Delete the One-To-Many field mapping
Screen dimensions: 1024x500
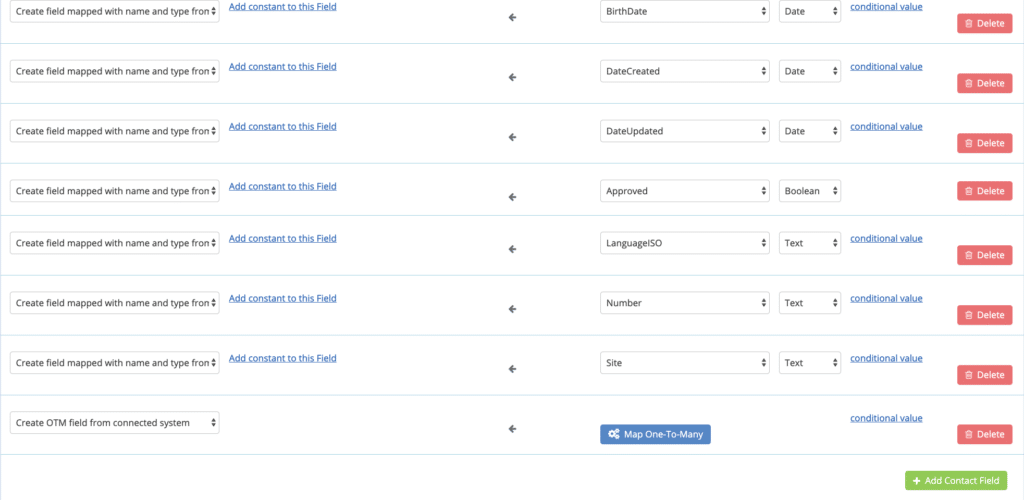(x=985, y=435)
